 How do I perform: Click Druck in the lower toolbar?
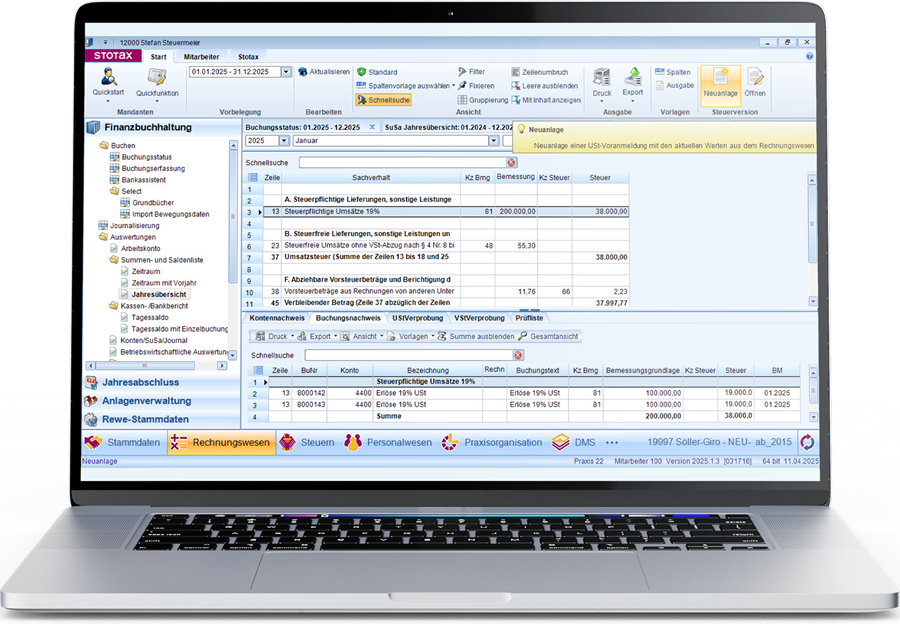coord(274,336)
